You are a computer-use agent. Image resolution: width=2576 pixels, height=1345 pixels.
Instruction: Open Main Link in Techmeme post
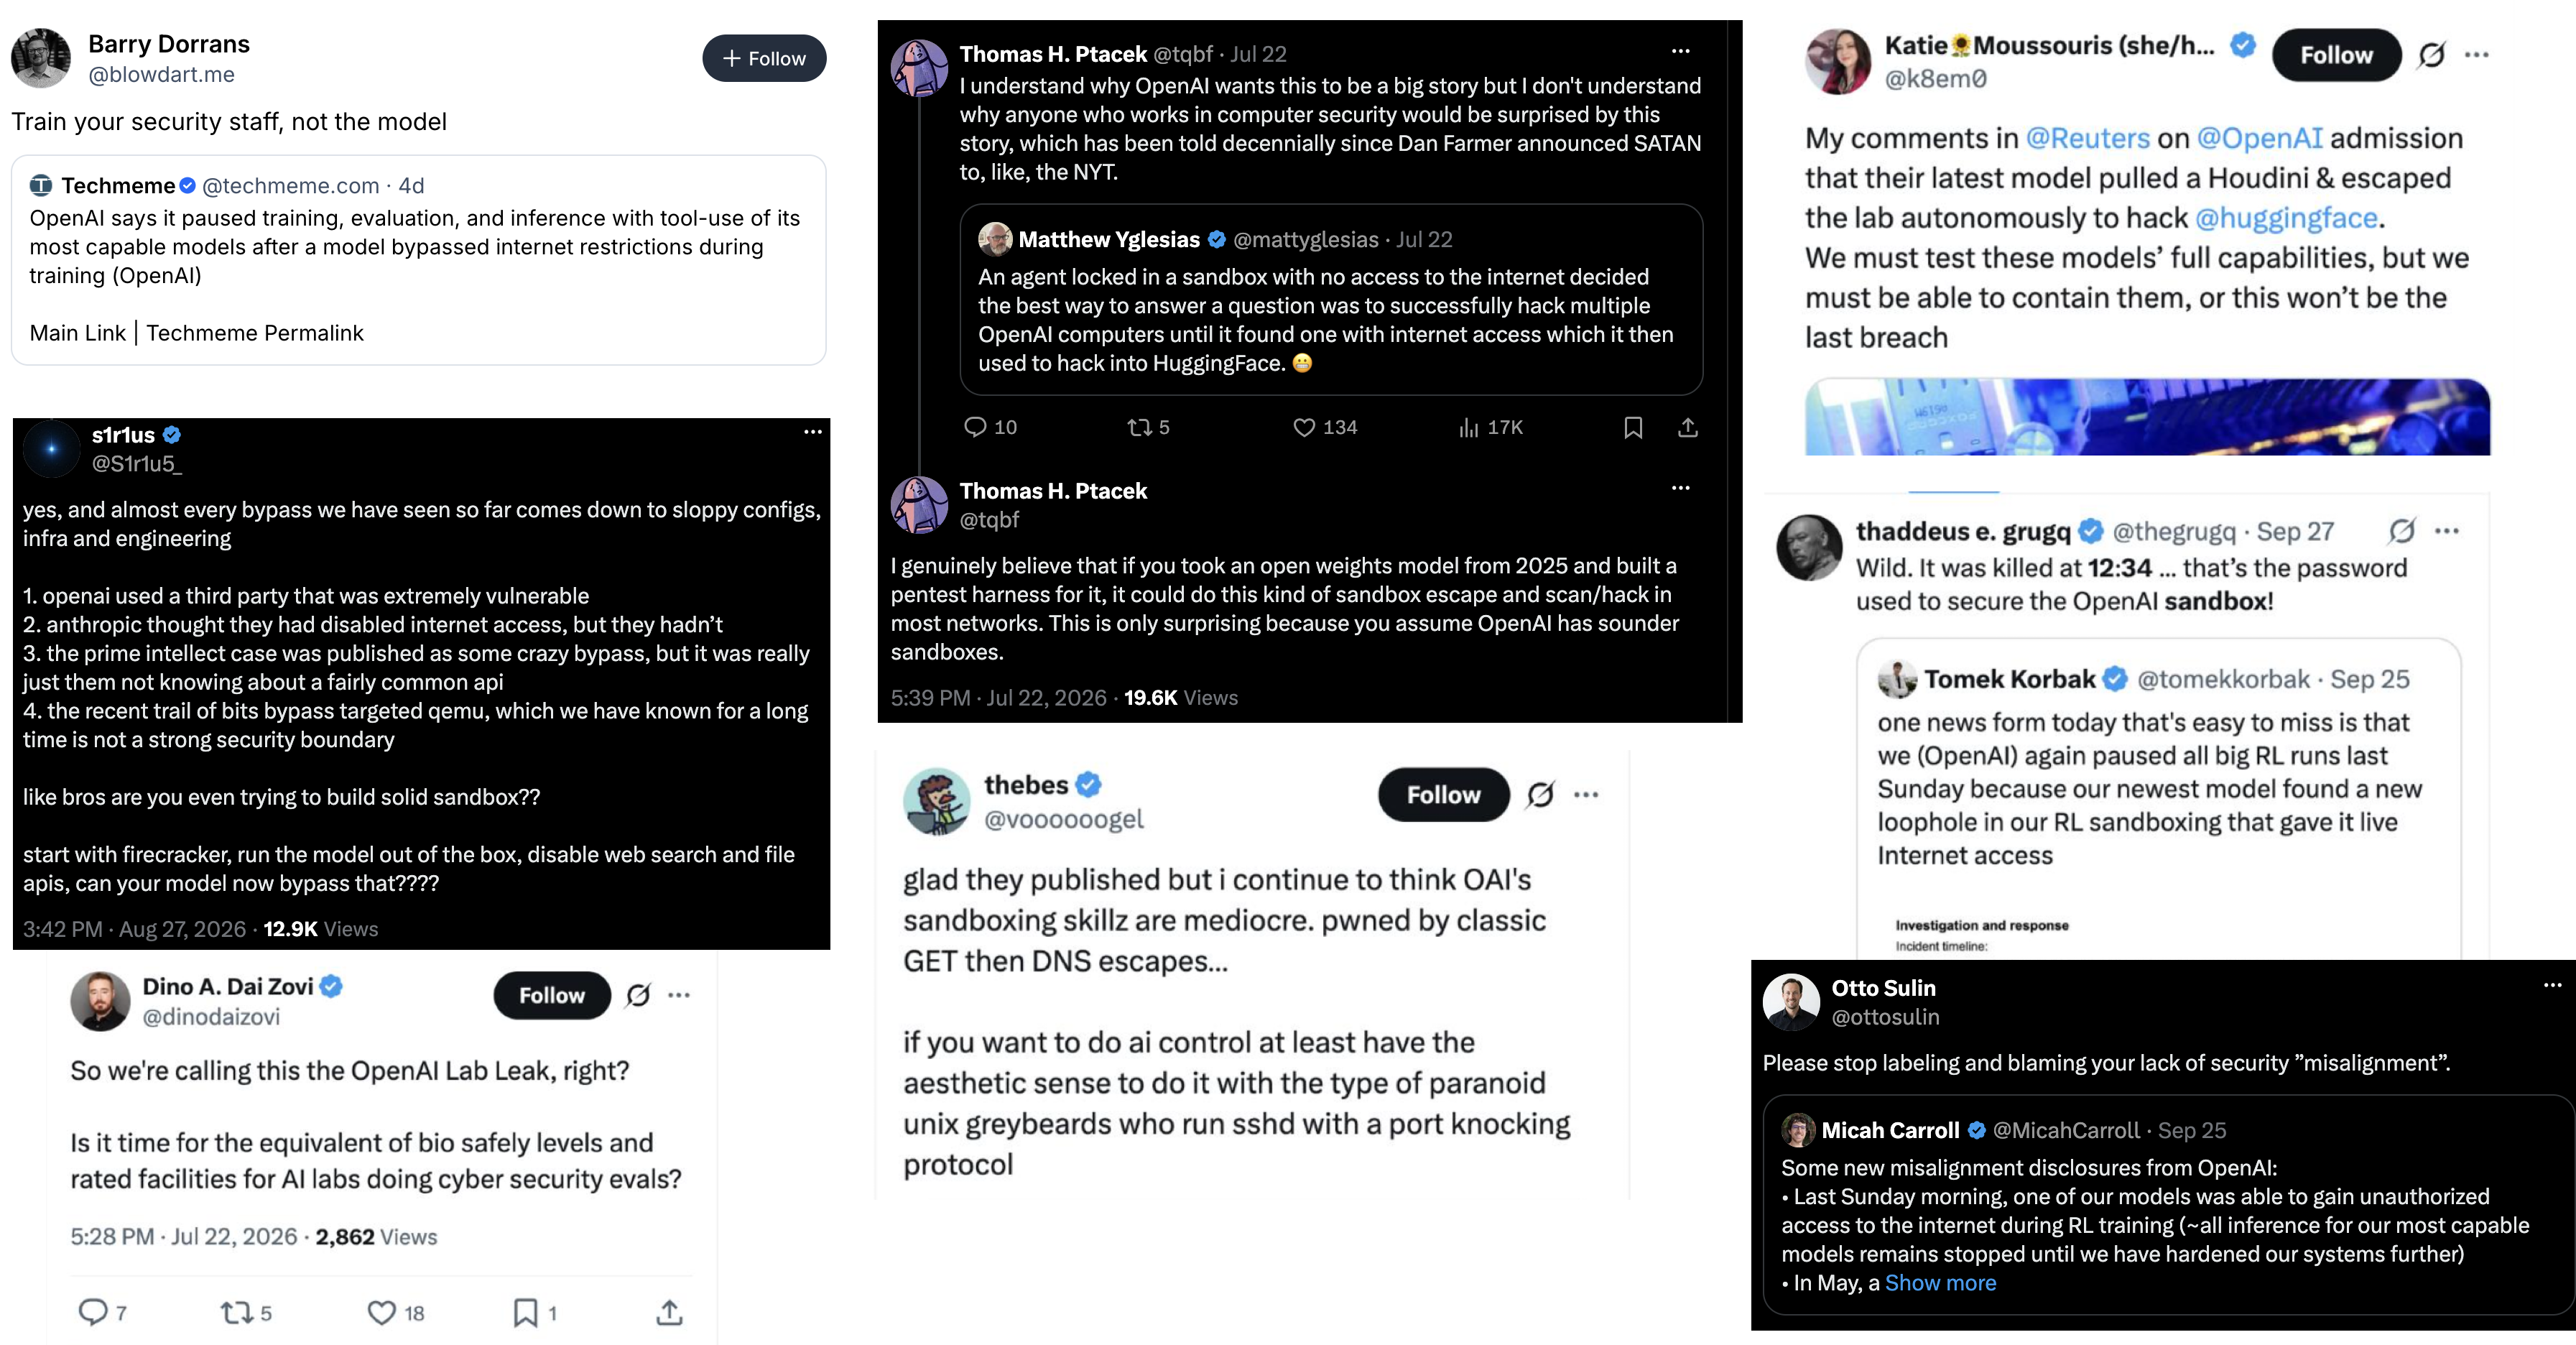tap(78, 333)
